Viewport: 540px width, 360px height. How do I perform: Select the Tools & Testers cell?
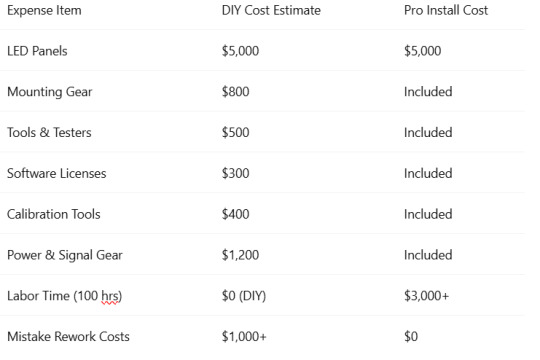pyautogui.click(x=49, y=132)
